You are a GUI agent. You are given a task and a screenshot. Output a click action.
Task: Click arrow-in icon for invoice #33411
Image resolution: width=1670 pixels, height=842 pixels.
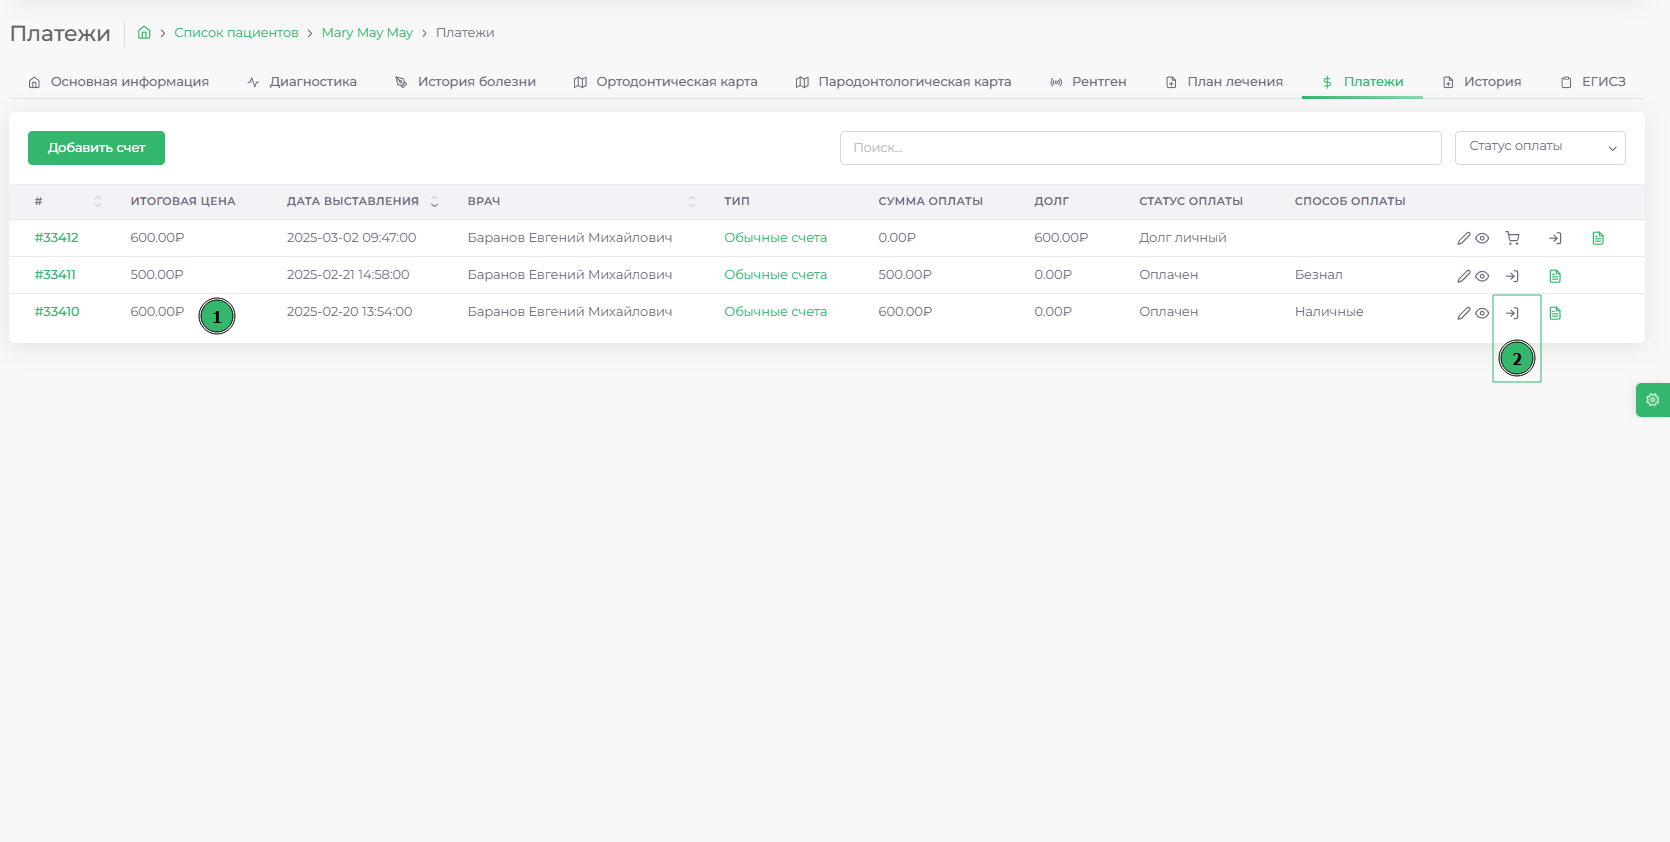click(1512, 276)
